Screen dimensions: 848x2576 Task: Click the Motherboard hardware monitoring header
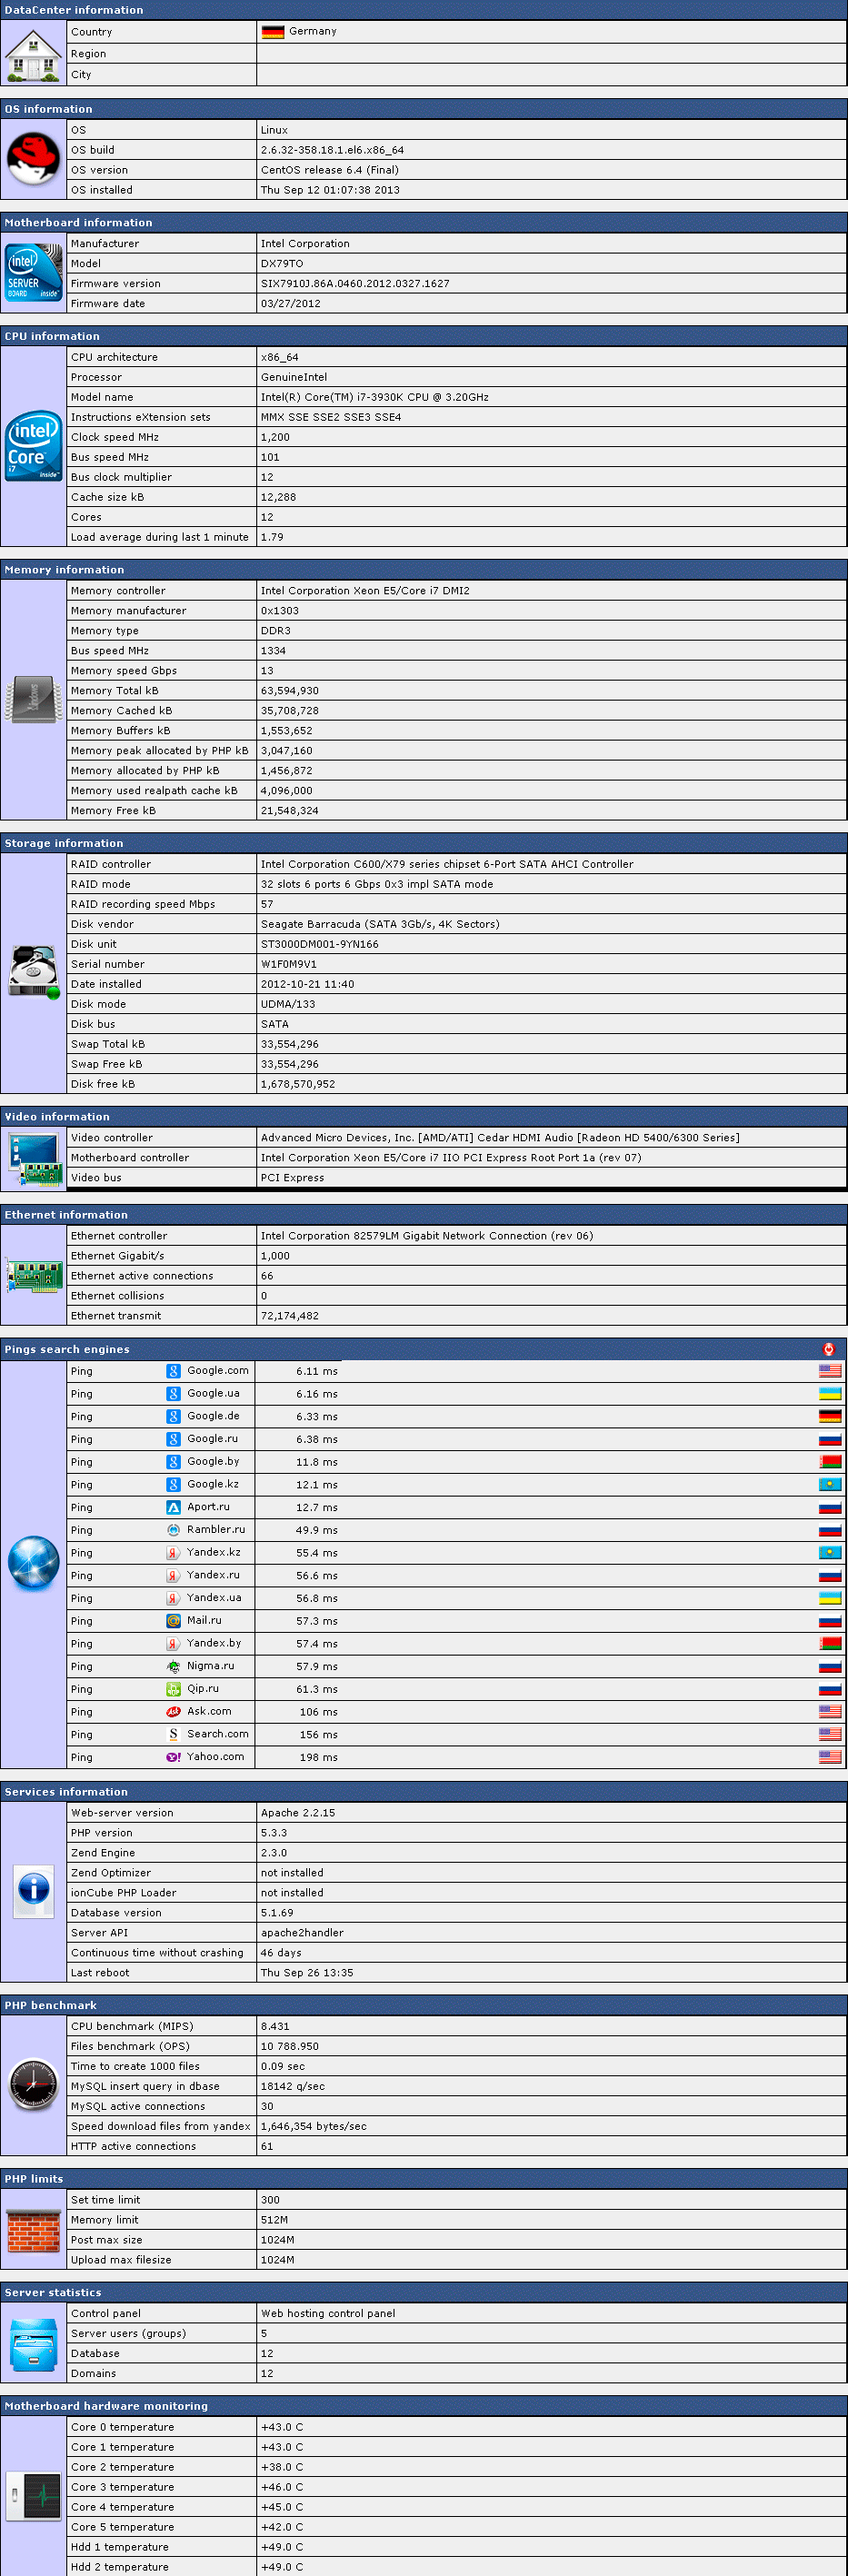pyautogui.click(x=424, y=2406)
